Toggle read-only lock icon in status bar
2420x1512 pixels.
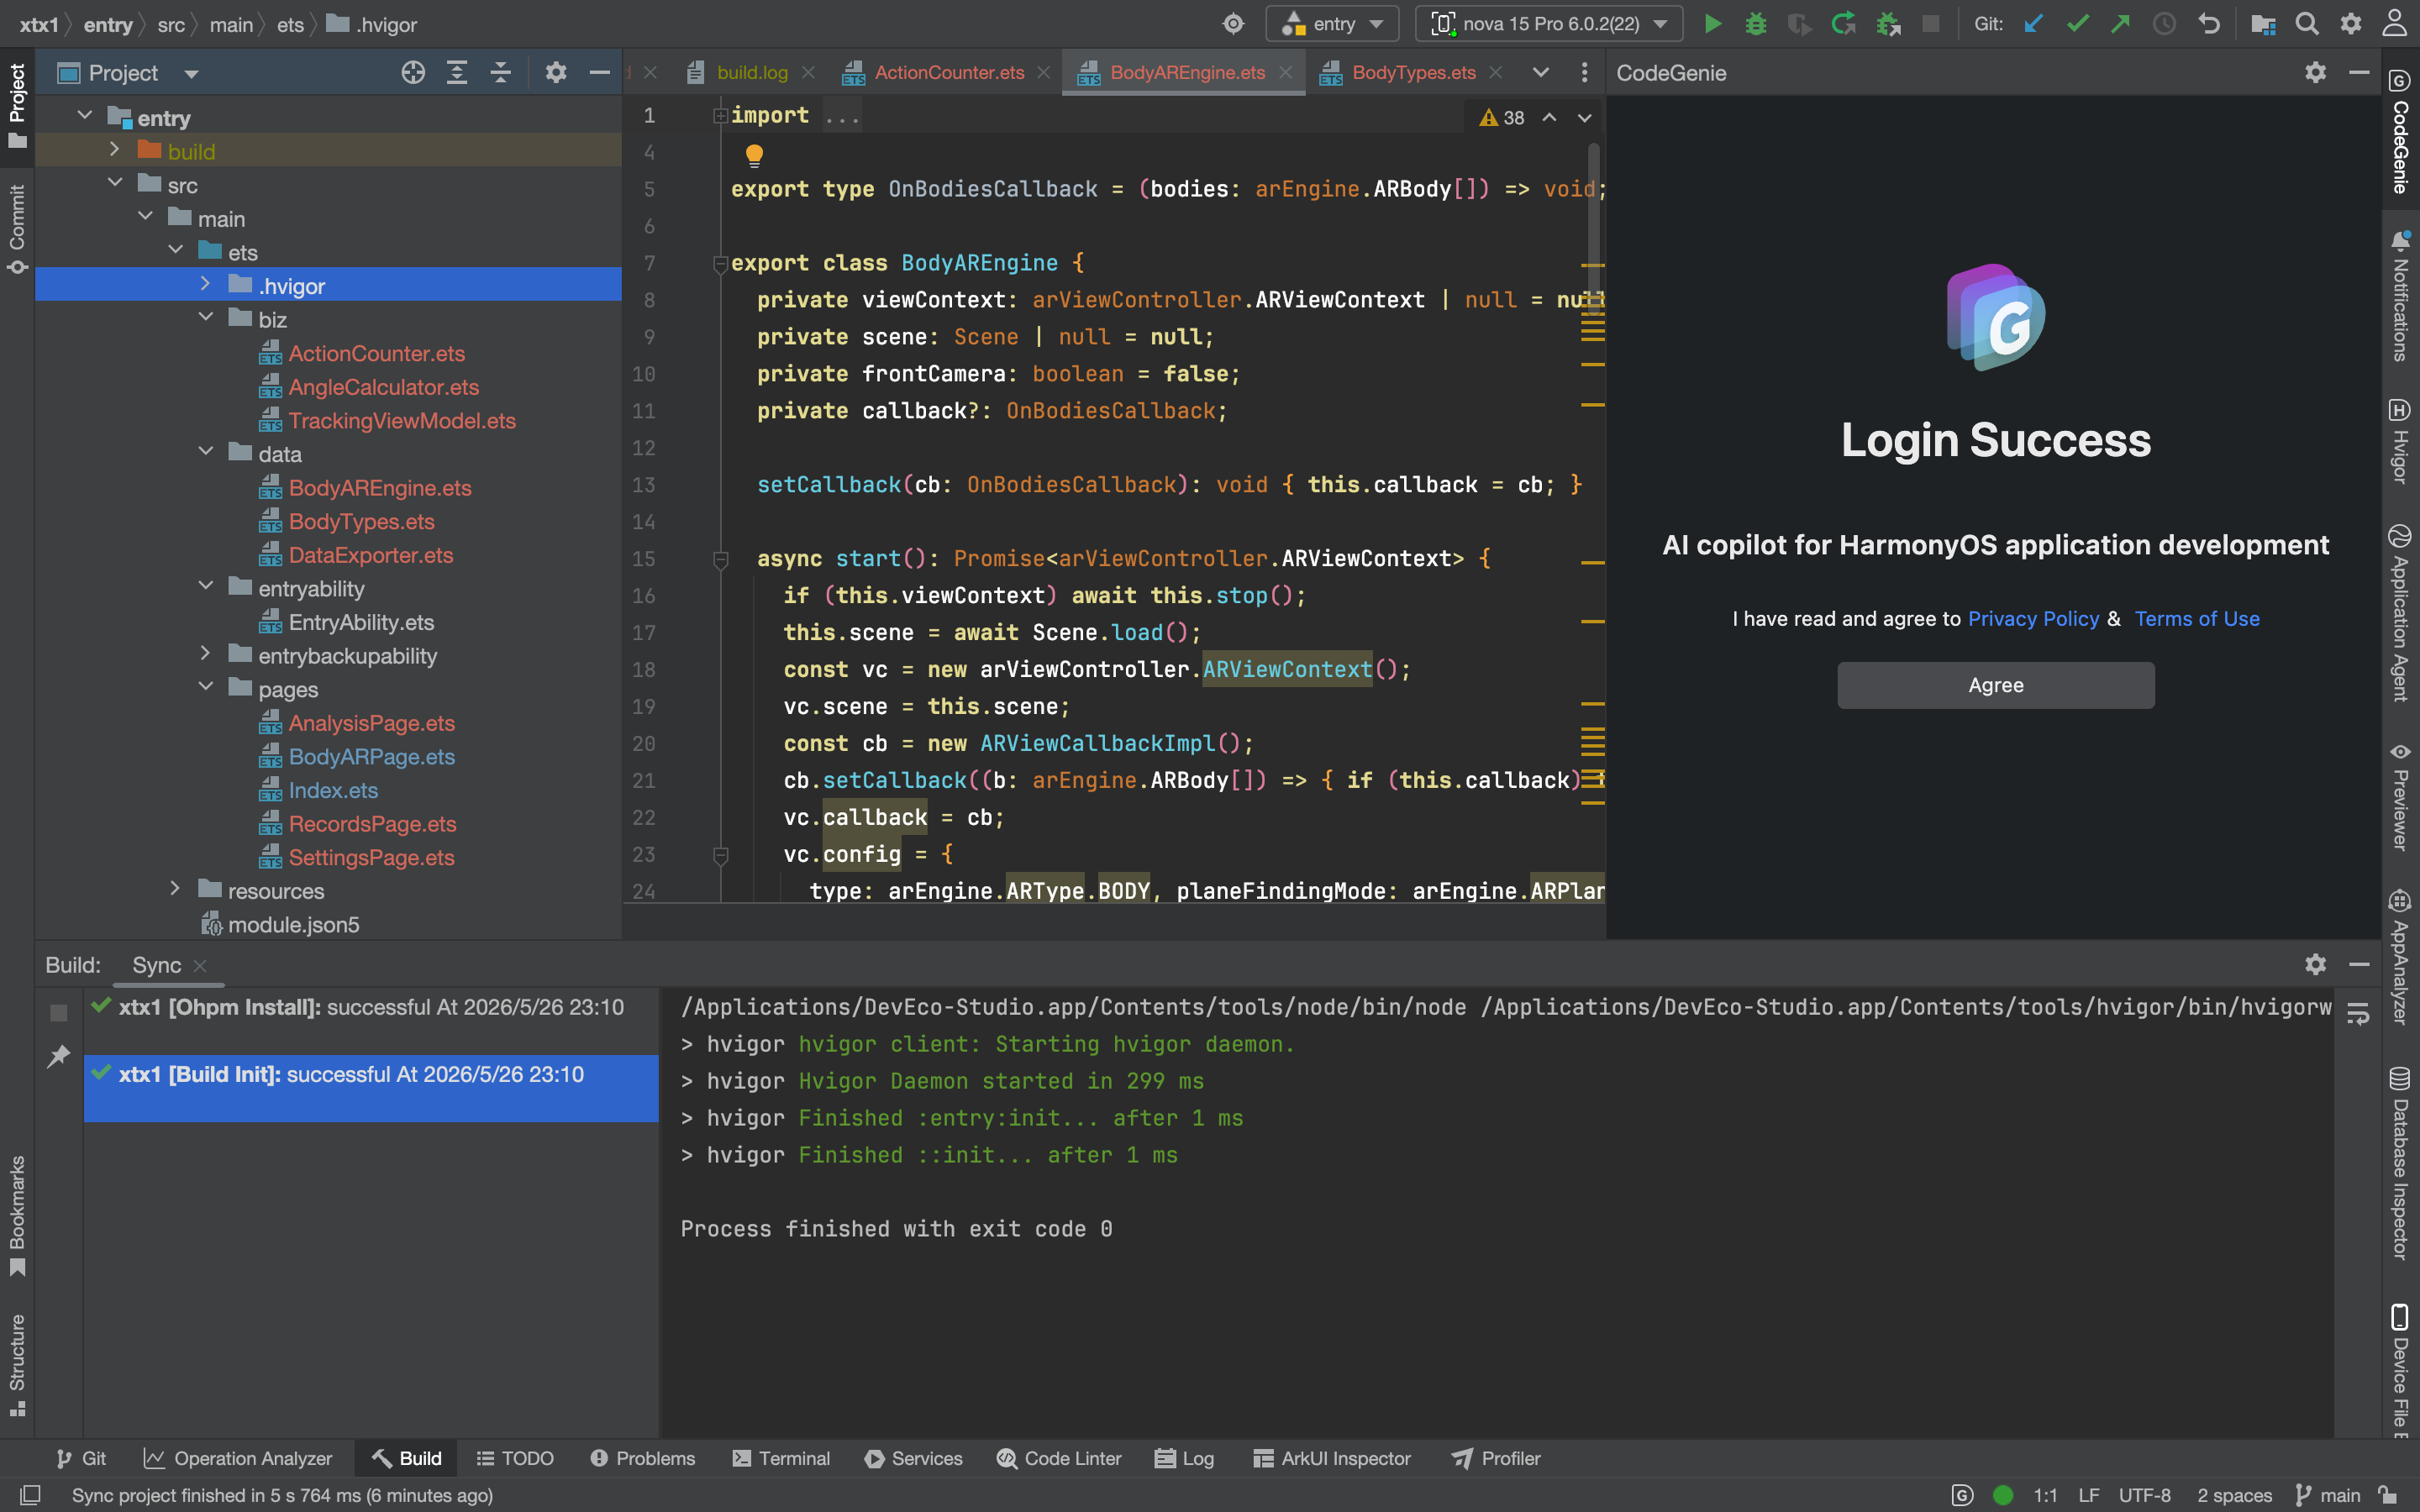(2388, 1495)
